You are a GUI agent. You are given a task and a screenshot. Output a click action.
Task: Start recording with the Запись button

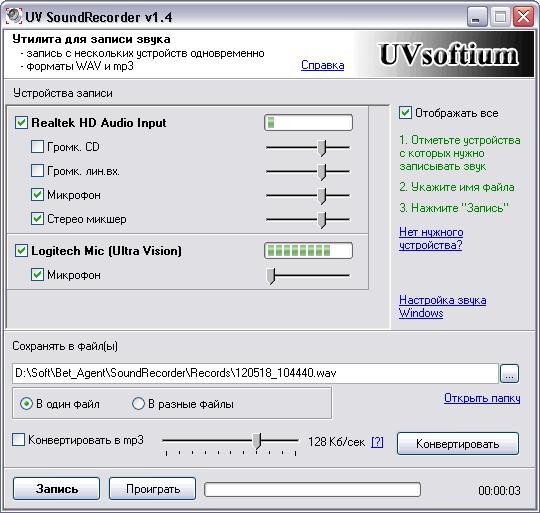coord(56,489)
